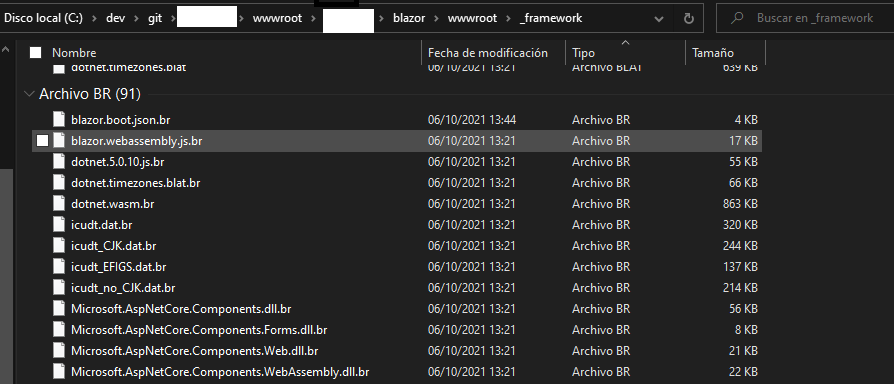Screen dimensions: 894x384
Task: Select the file icudt_CJK.dat.br
Action: tap(113, 246)
